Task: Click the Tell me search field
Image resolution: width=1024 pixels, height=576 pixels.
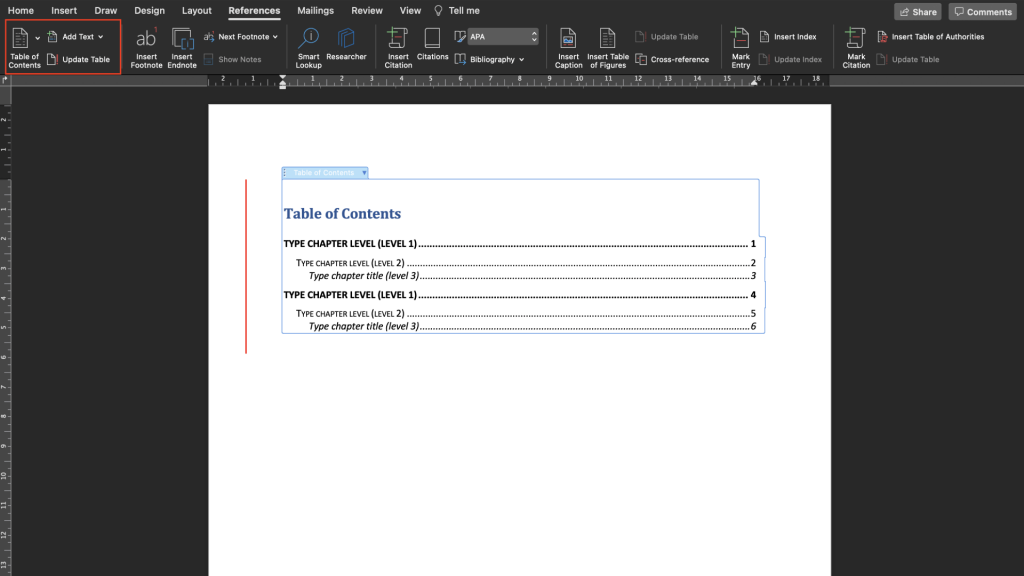Action: [x=457, y=10]
